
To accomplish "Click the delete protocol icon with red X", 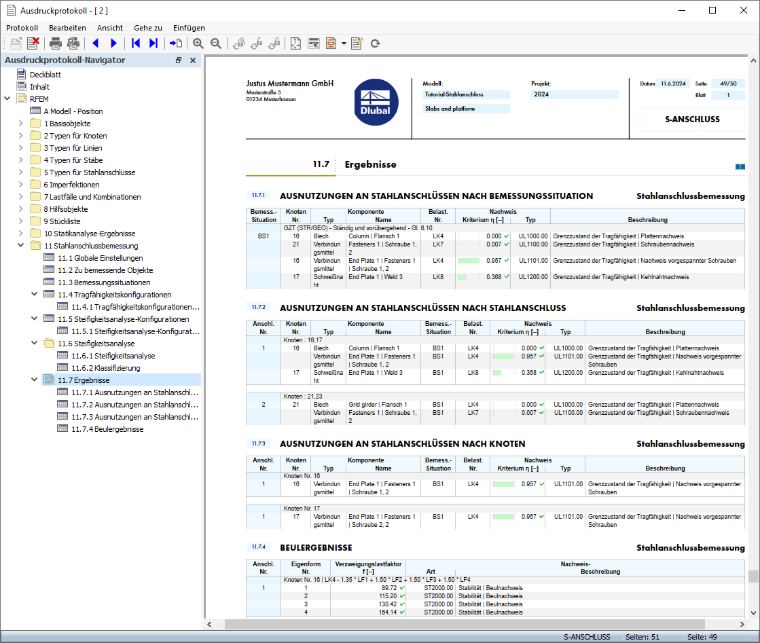I will 33,44.
